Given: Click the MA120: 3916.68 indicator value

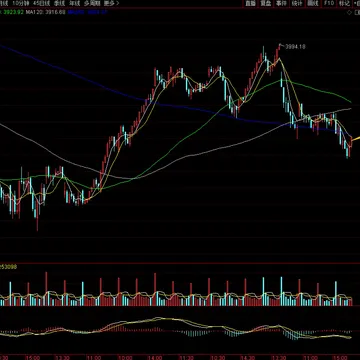Looking at the screenshot, I should coord(46,12).
